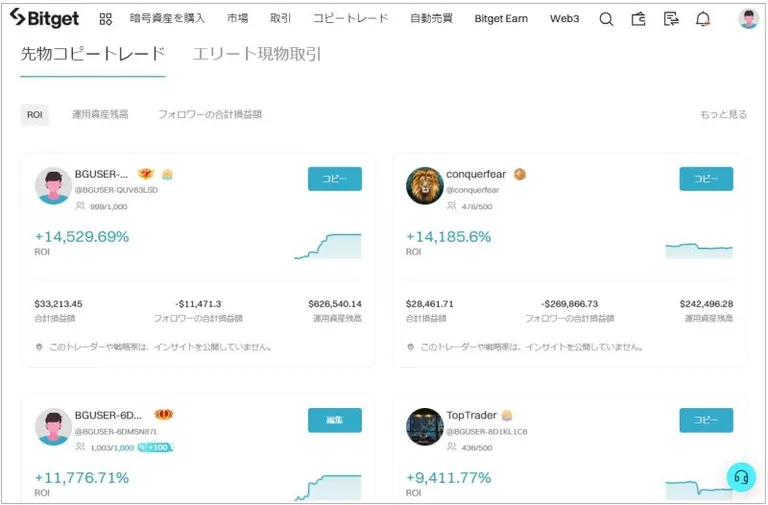Open the 取引 menu
768x505 pixels.
[x=281, y=18]
